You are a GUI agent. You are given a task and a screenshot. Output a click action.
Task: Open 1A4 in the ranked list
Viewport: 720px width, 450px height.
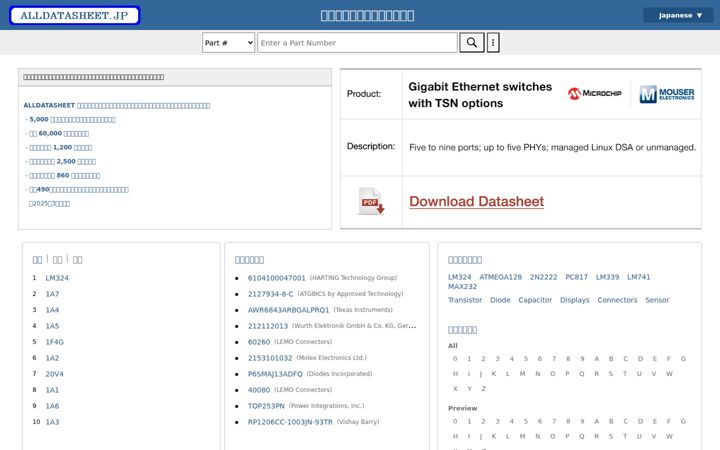pos(52,310)
